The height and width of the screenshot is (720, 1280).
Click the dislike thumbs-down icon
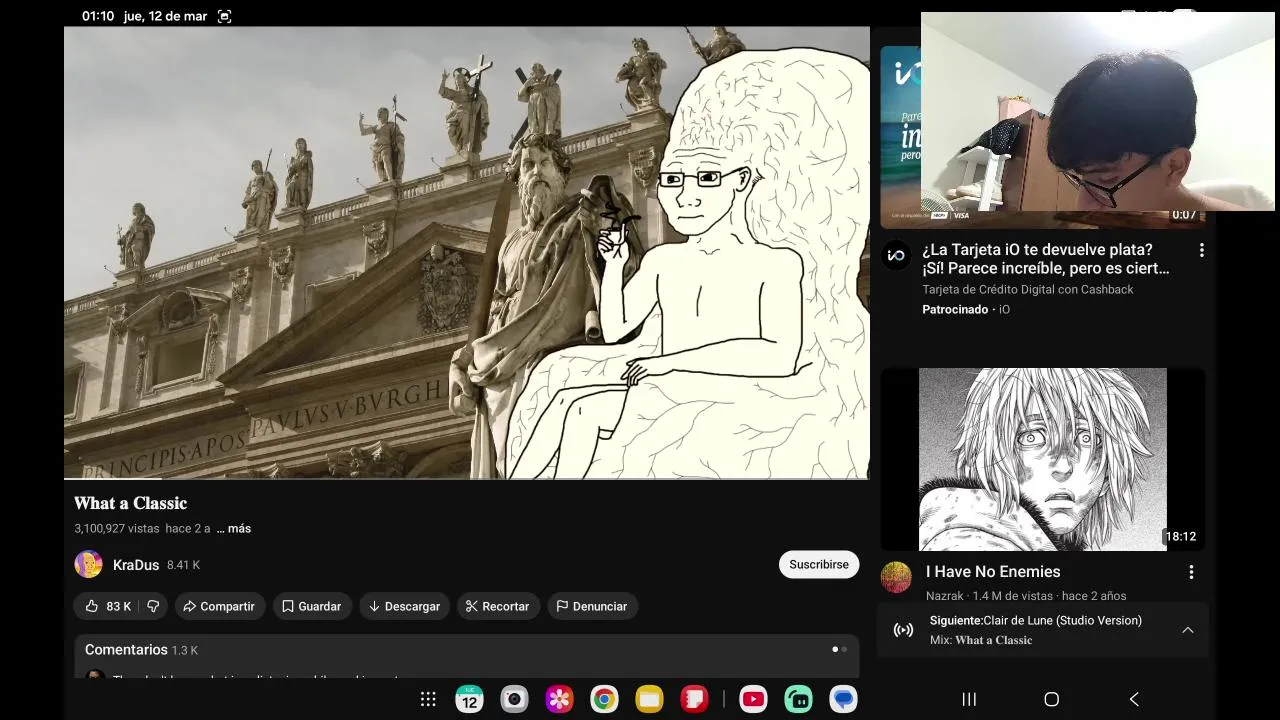tap(153, 606)
